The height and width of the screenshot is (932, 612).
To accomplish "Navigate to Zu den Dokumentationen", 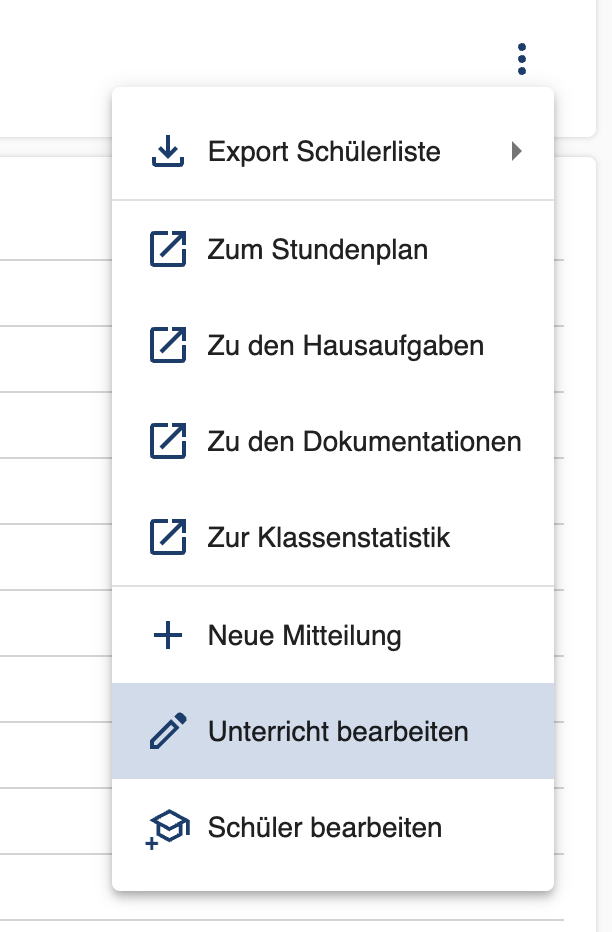I will [x=364, y=442].
